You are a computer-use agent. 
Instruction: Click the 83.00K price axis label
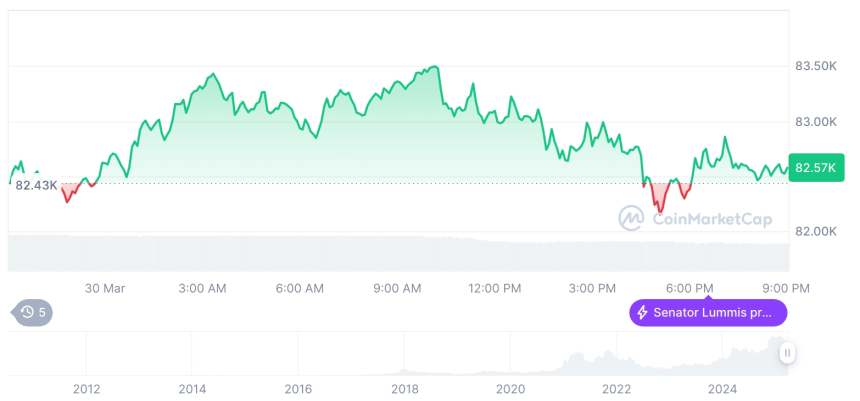click(815, 122)
